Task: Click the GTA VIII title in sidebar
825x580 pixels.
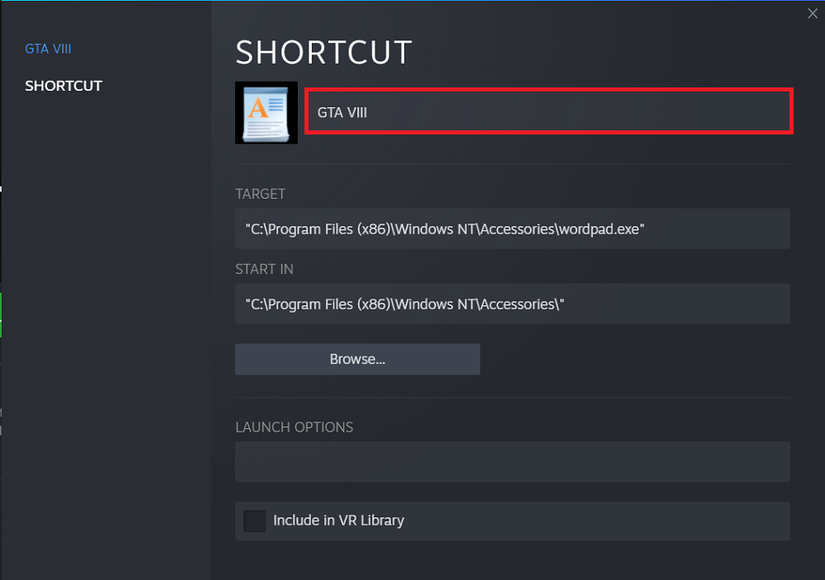Action: pos(48,49)
